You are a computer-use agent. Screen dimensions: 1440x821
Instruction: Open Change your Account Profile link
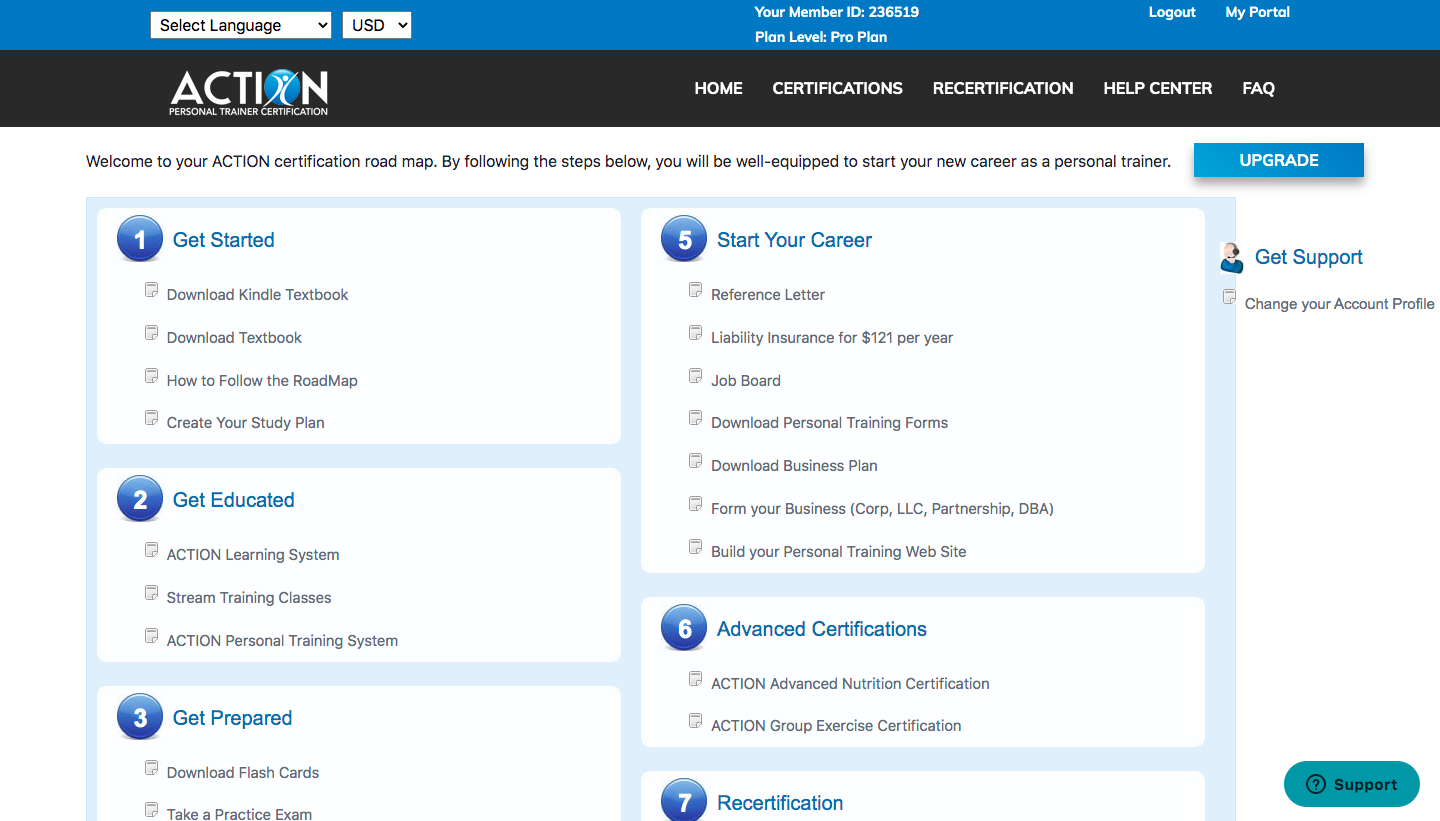tap(1339, 304)
